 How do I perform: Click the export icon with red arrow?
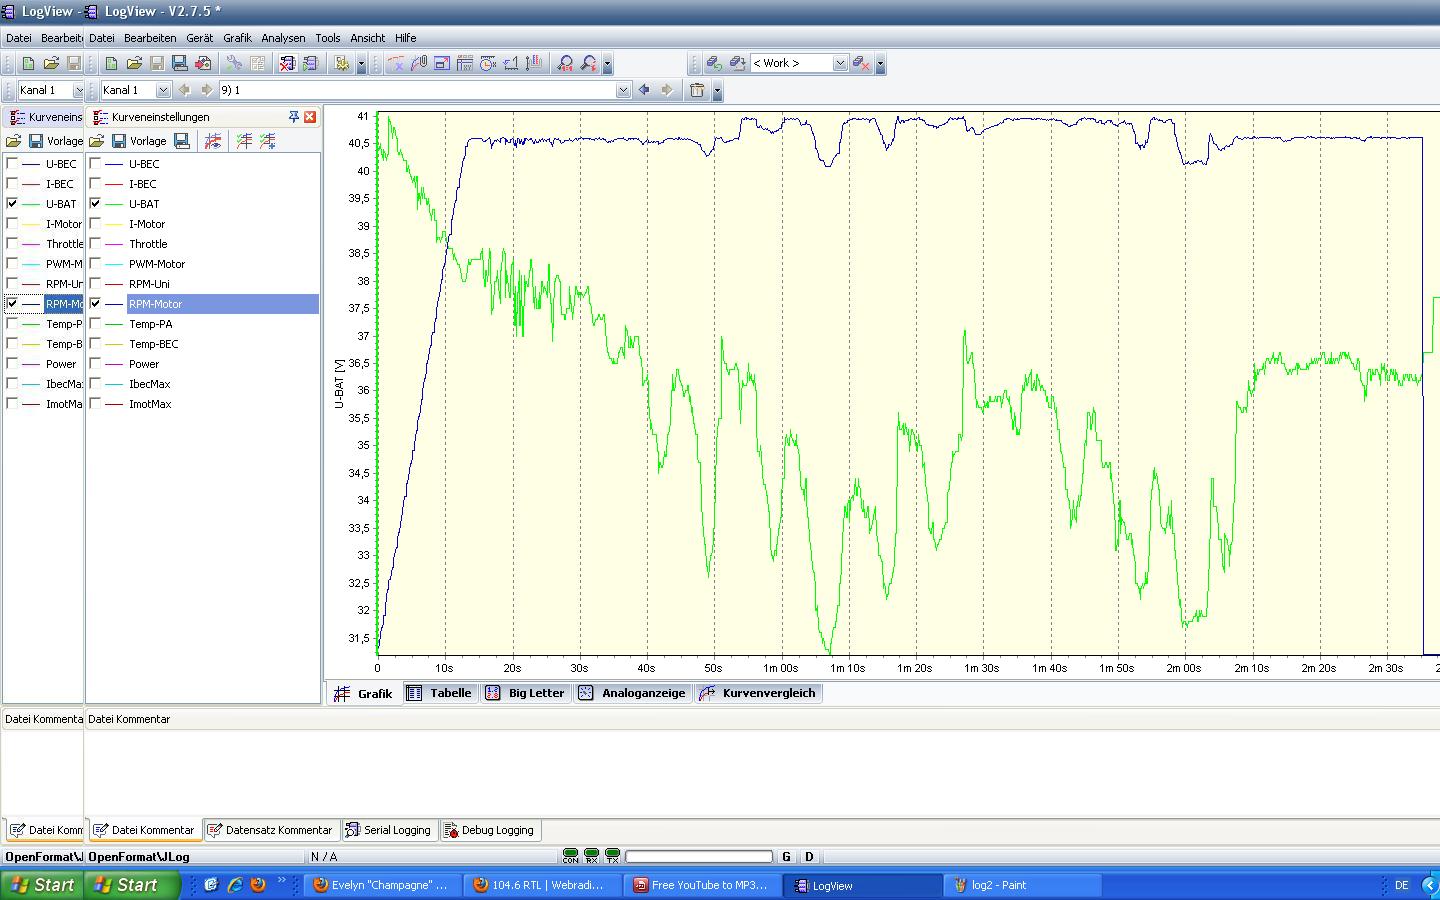coord(203,63)
